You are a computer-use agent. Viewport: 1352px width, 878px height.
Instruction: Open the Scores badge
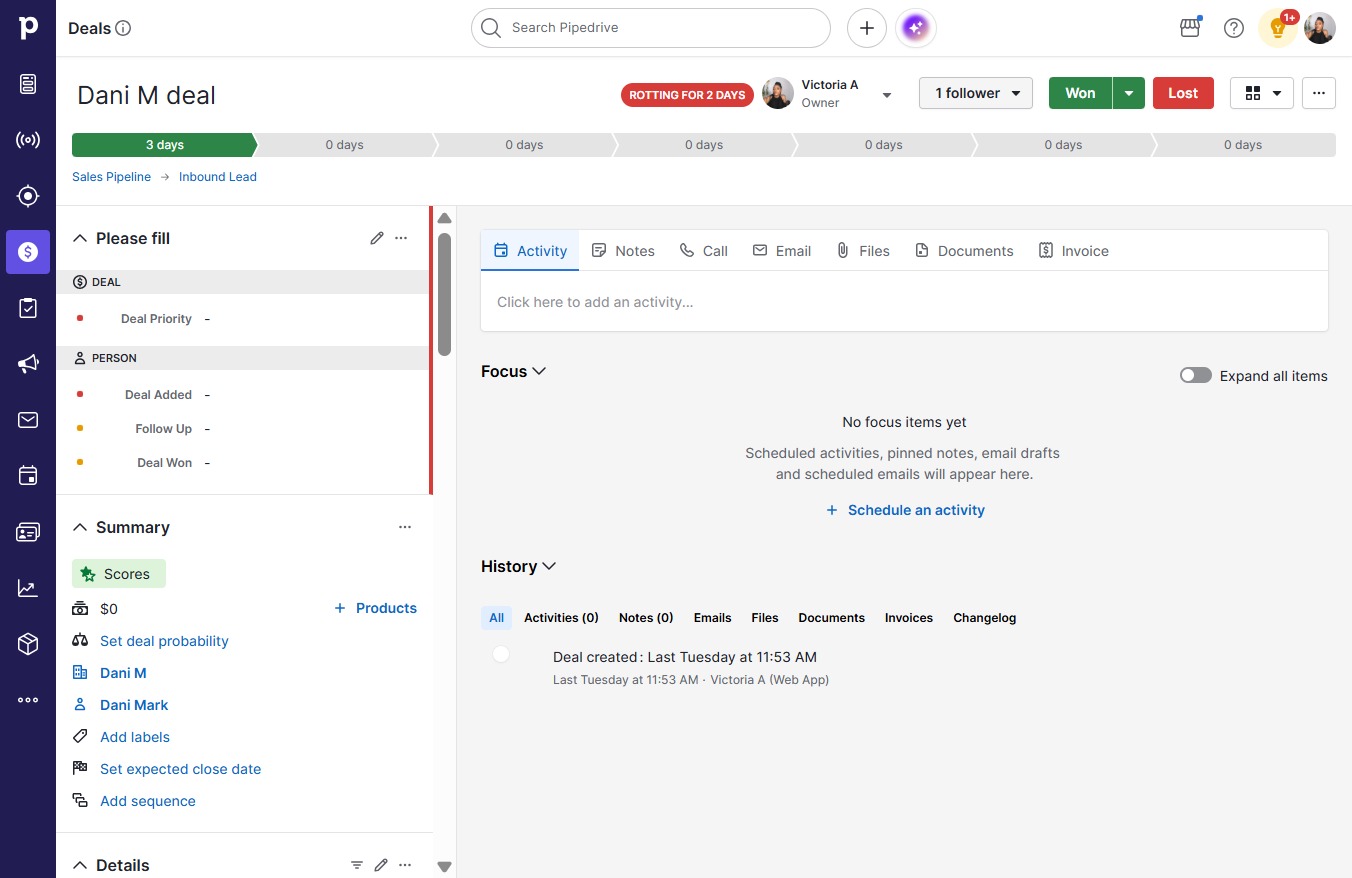point(119,574)
